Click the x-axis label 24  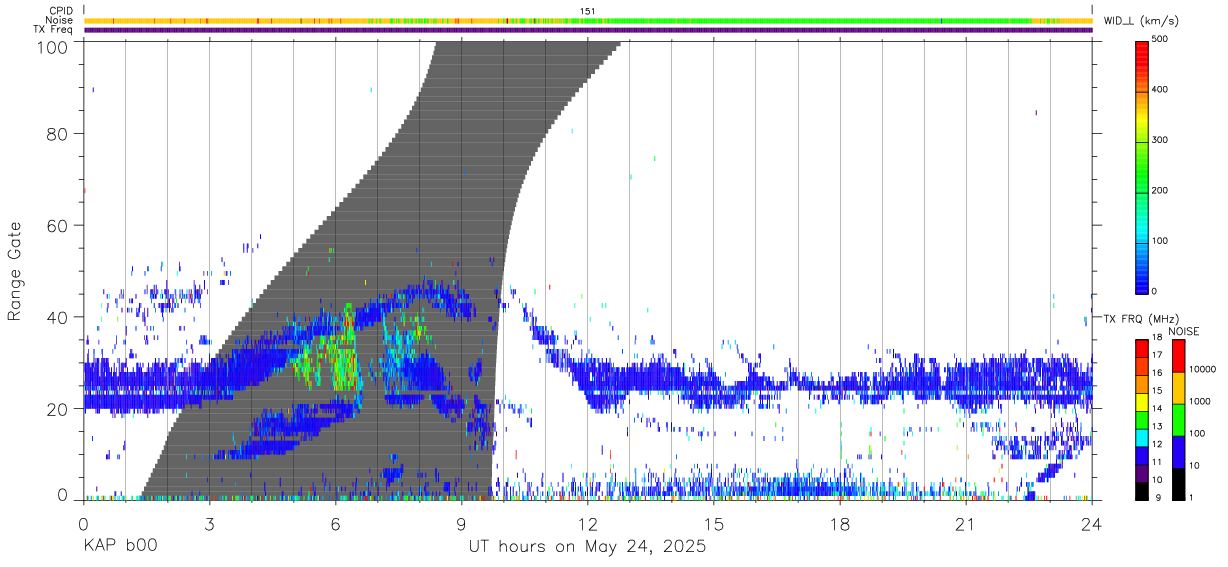pos(1092,523)
